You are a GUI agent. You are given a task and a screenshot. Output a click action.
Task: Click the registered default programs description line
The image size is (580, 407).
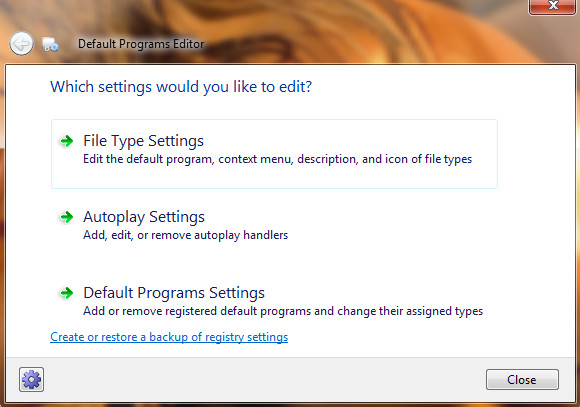tap(283, 311)
